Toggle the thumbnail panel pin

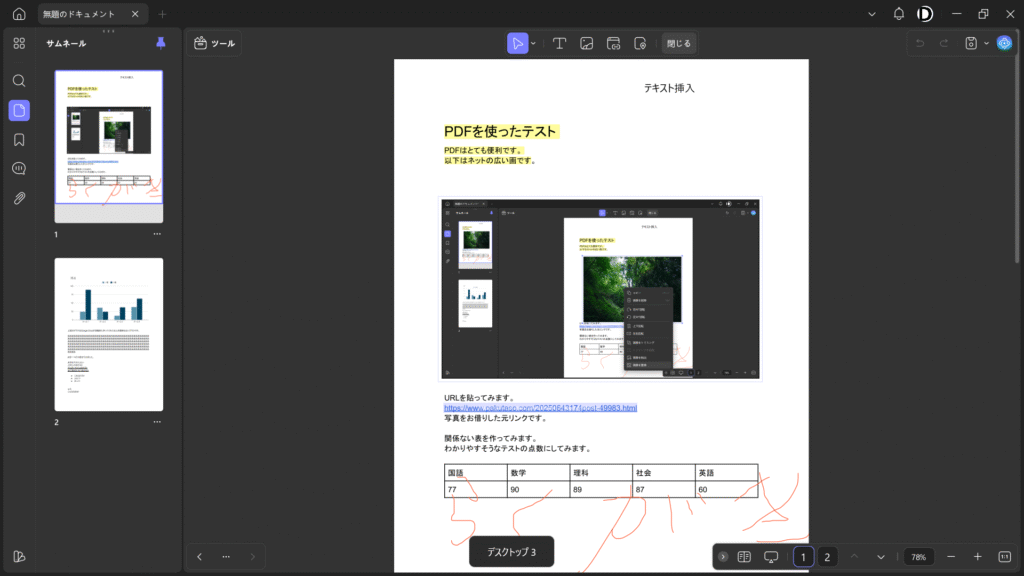(161, 43)
